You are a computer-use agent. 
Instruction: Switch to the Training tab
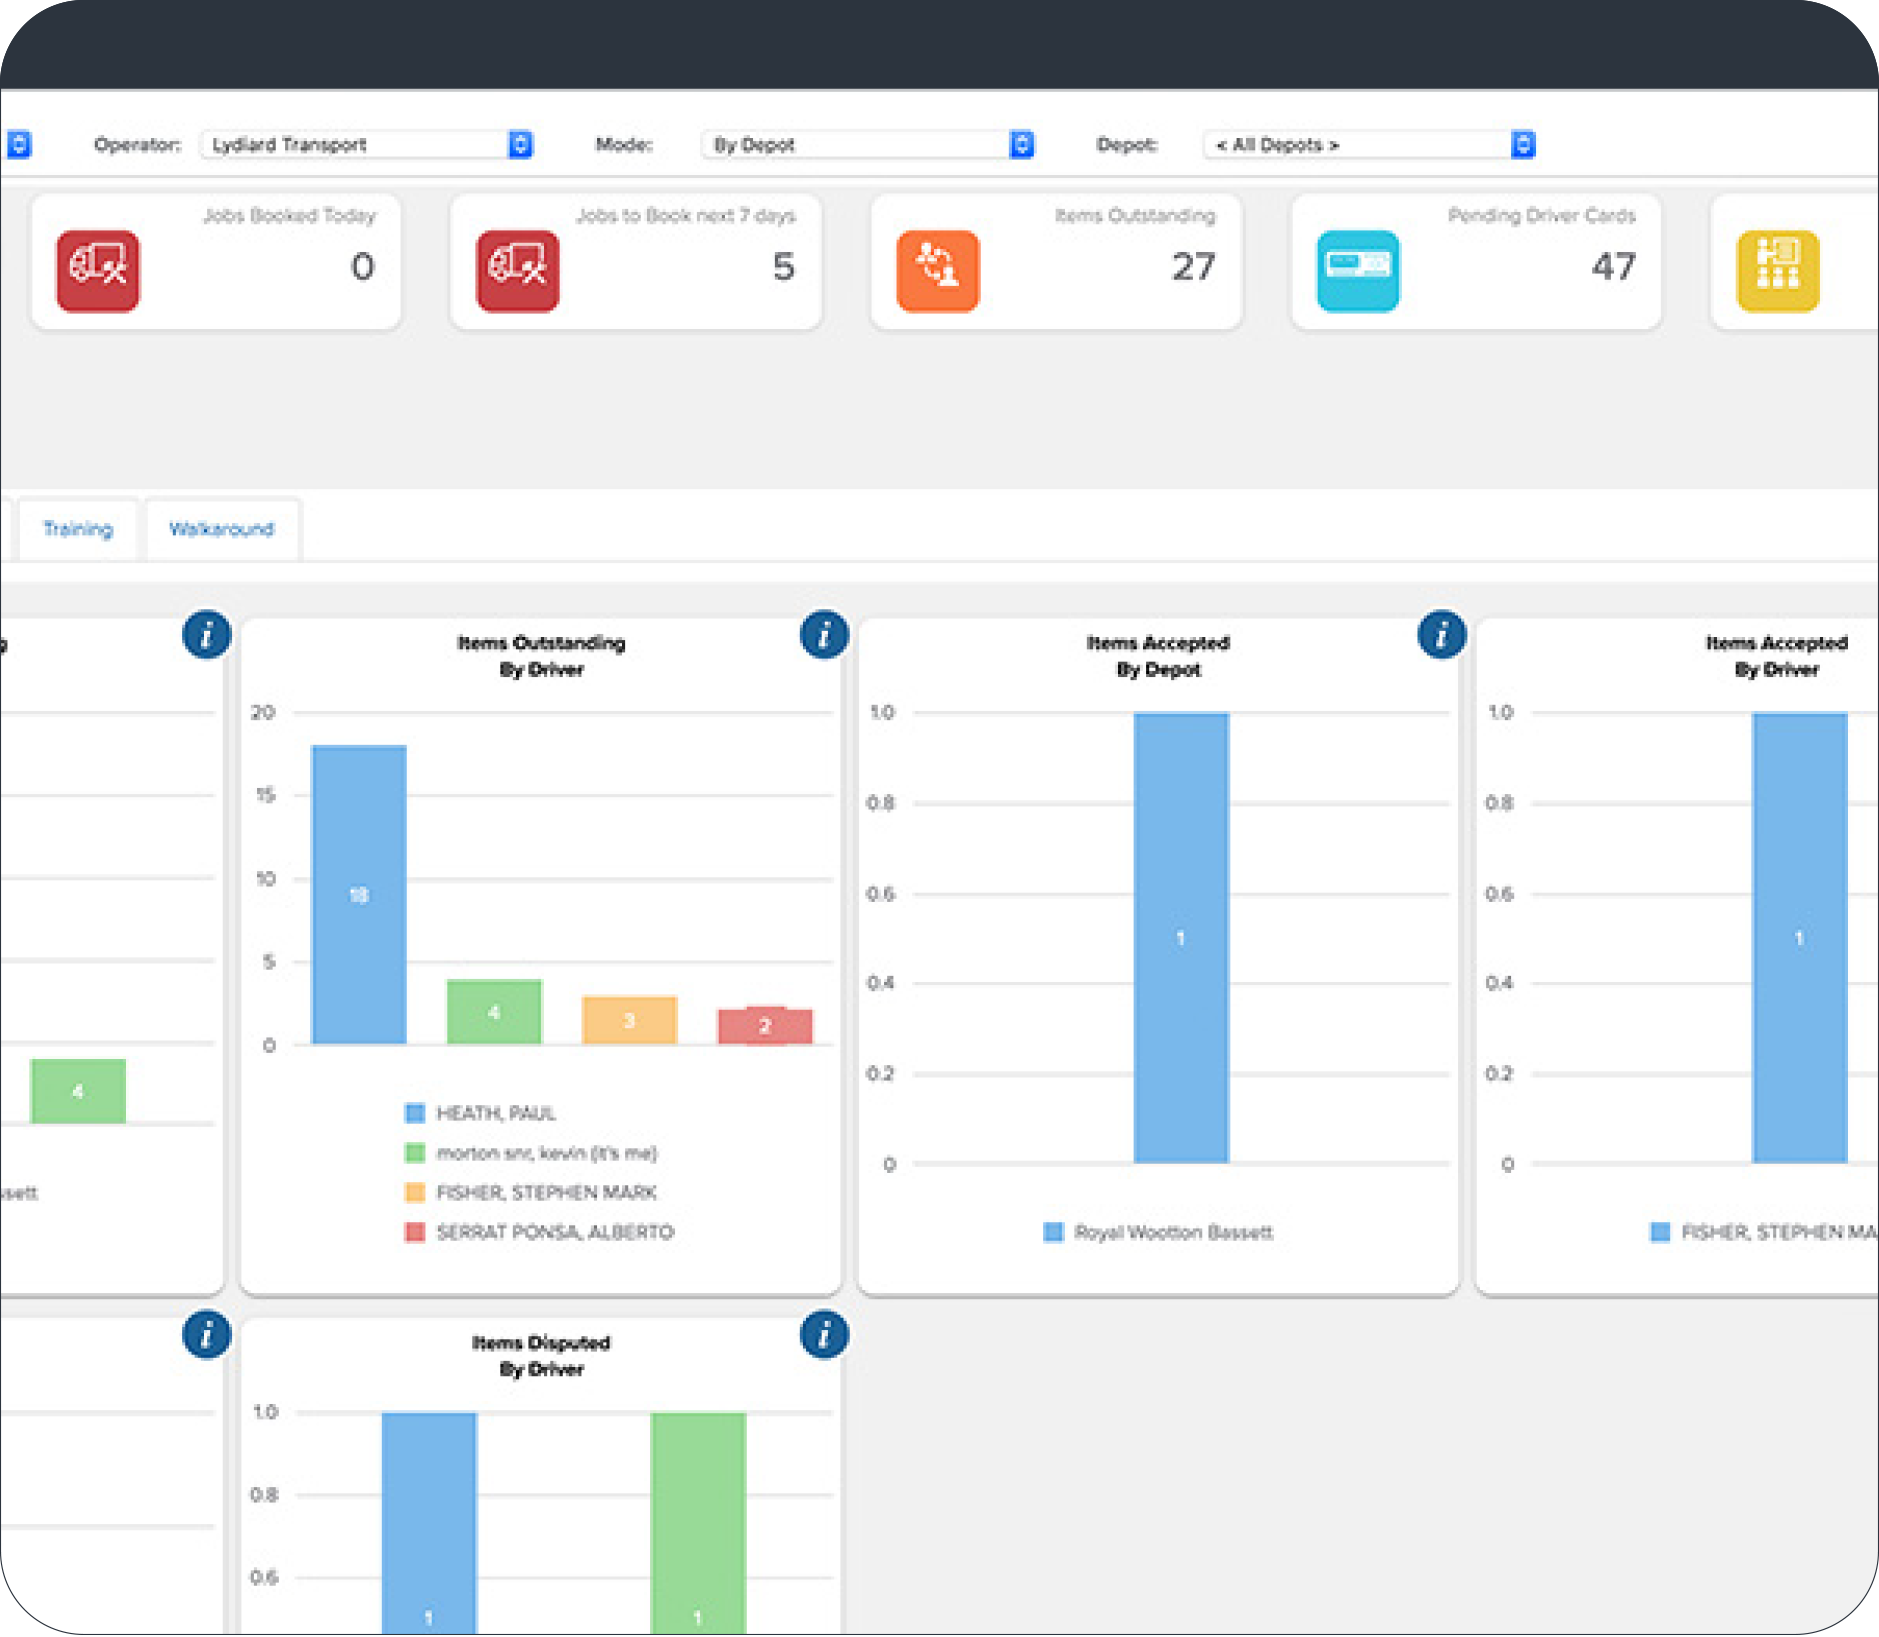[78, 529]
